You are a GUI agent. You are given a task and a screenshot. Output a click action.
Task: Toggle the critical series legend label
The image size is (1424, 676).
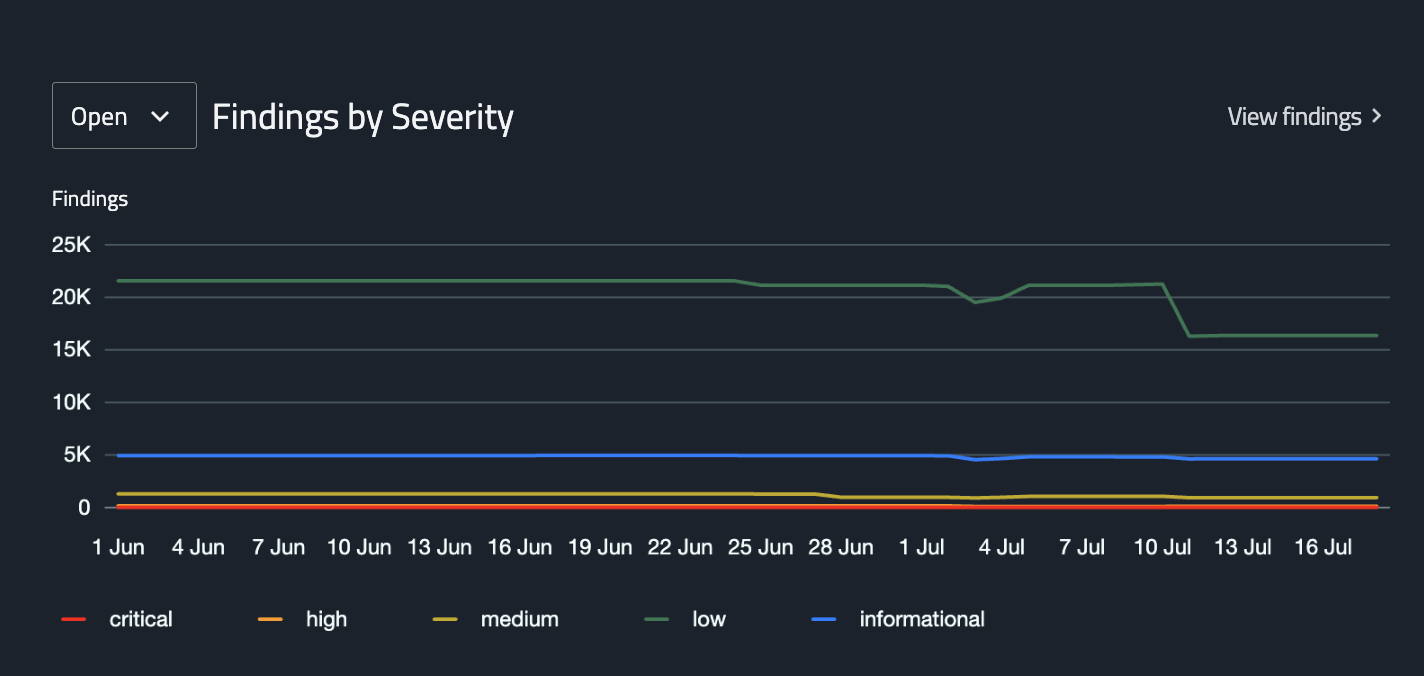(x=141, y=619)
